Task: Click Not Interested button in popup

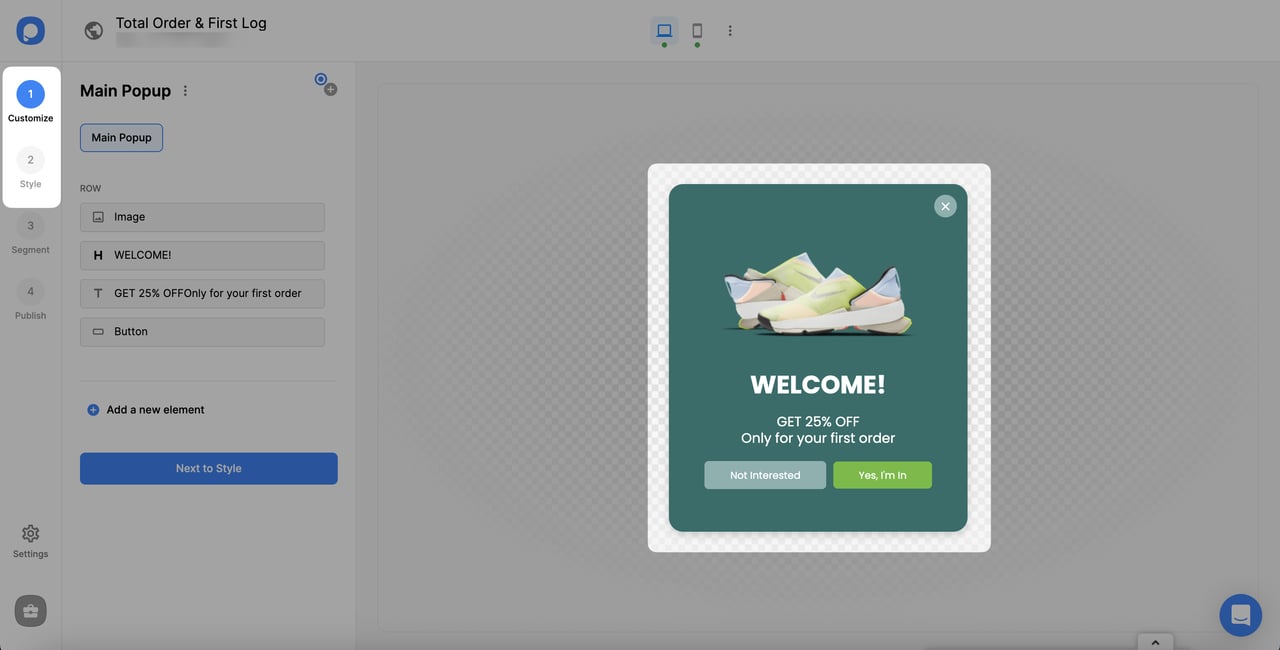Action: click(765, 475)
